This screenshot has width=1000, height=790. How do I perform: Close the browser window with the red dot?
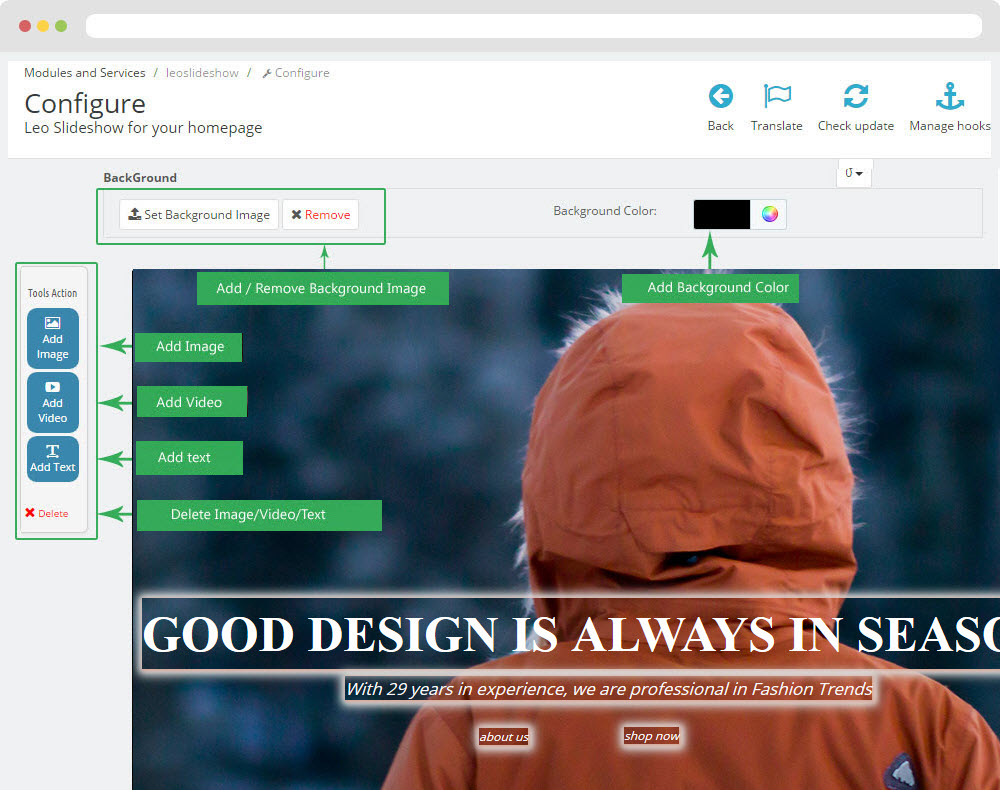pyautogui.click(x=25, y=26)
